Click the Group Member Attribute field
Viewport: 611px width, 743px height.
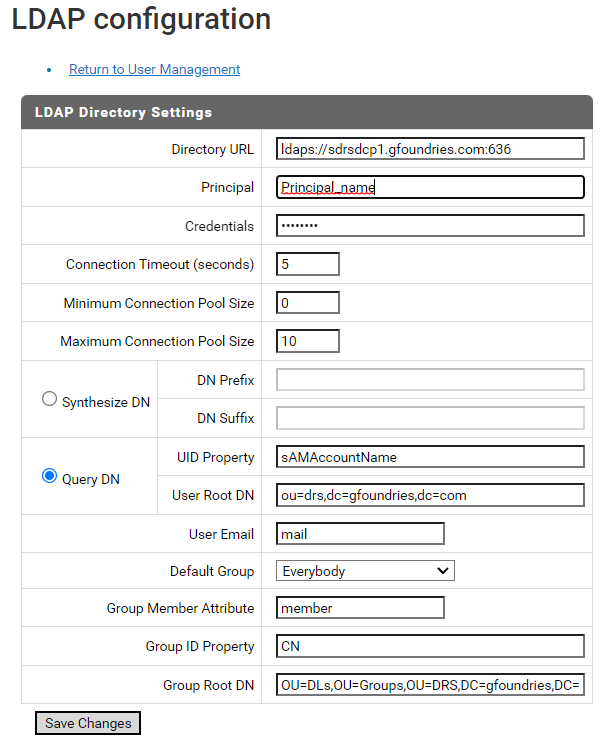click(360, 607)
